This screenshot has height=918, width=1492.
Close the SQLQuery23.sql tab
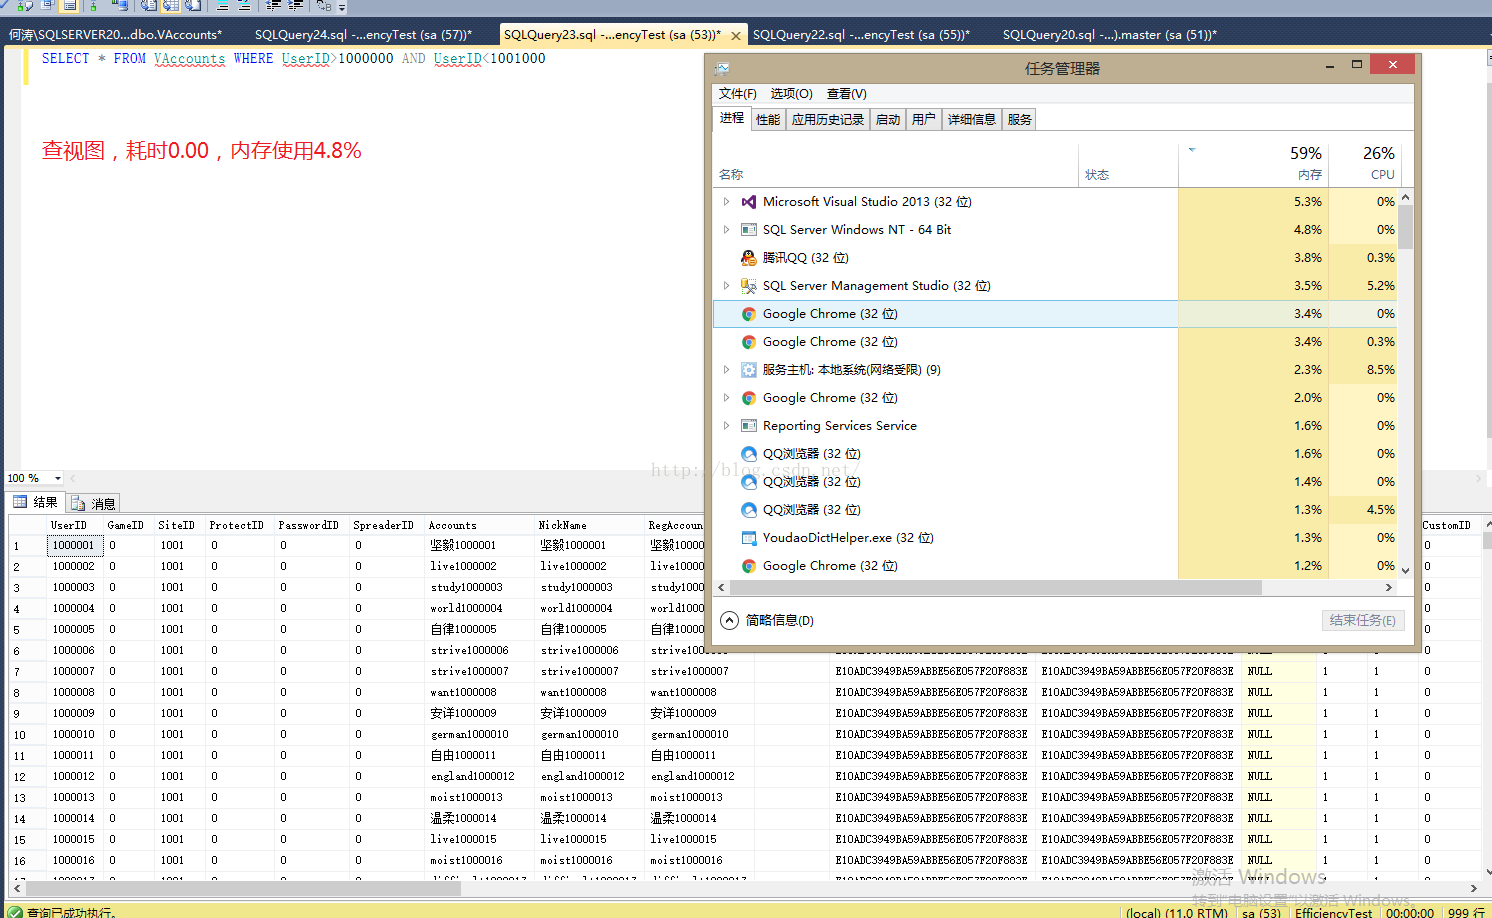click(736, 36)
